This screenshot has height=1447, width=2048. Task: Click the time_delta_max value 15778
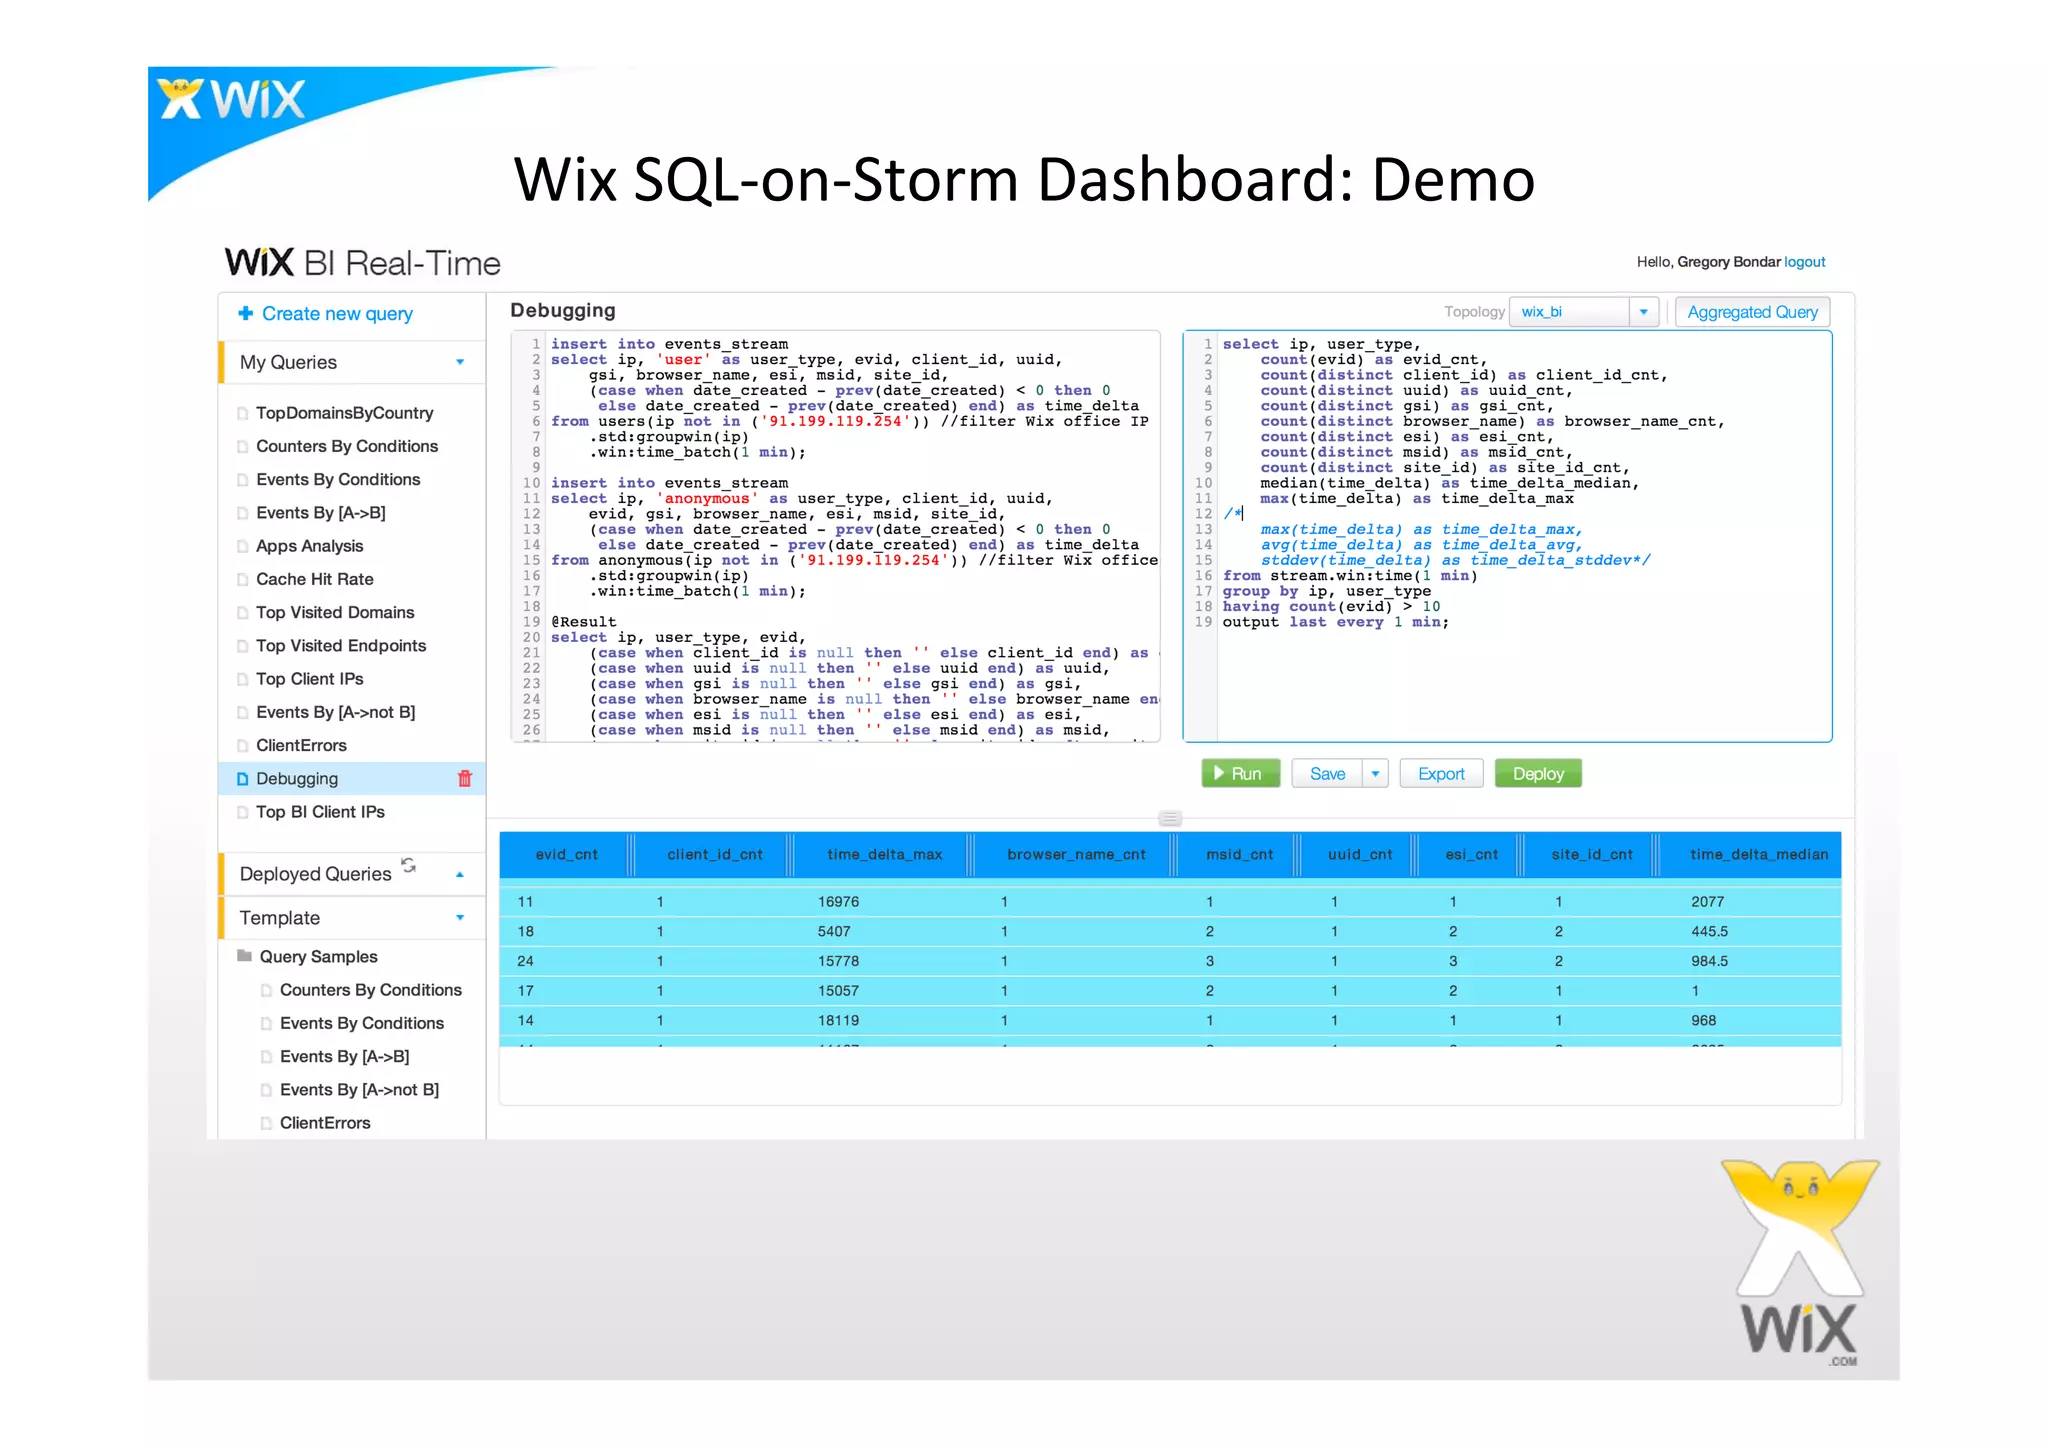(838, 961)
